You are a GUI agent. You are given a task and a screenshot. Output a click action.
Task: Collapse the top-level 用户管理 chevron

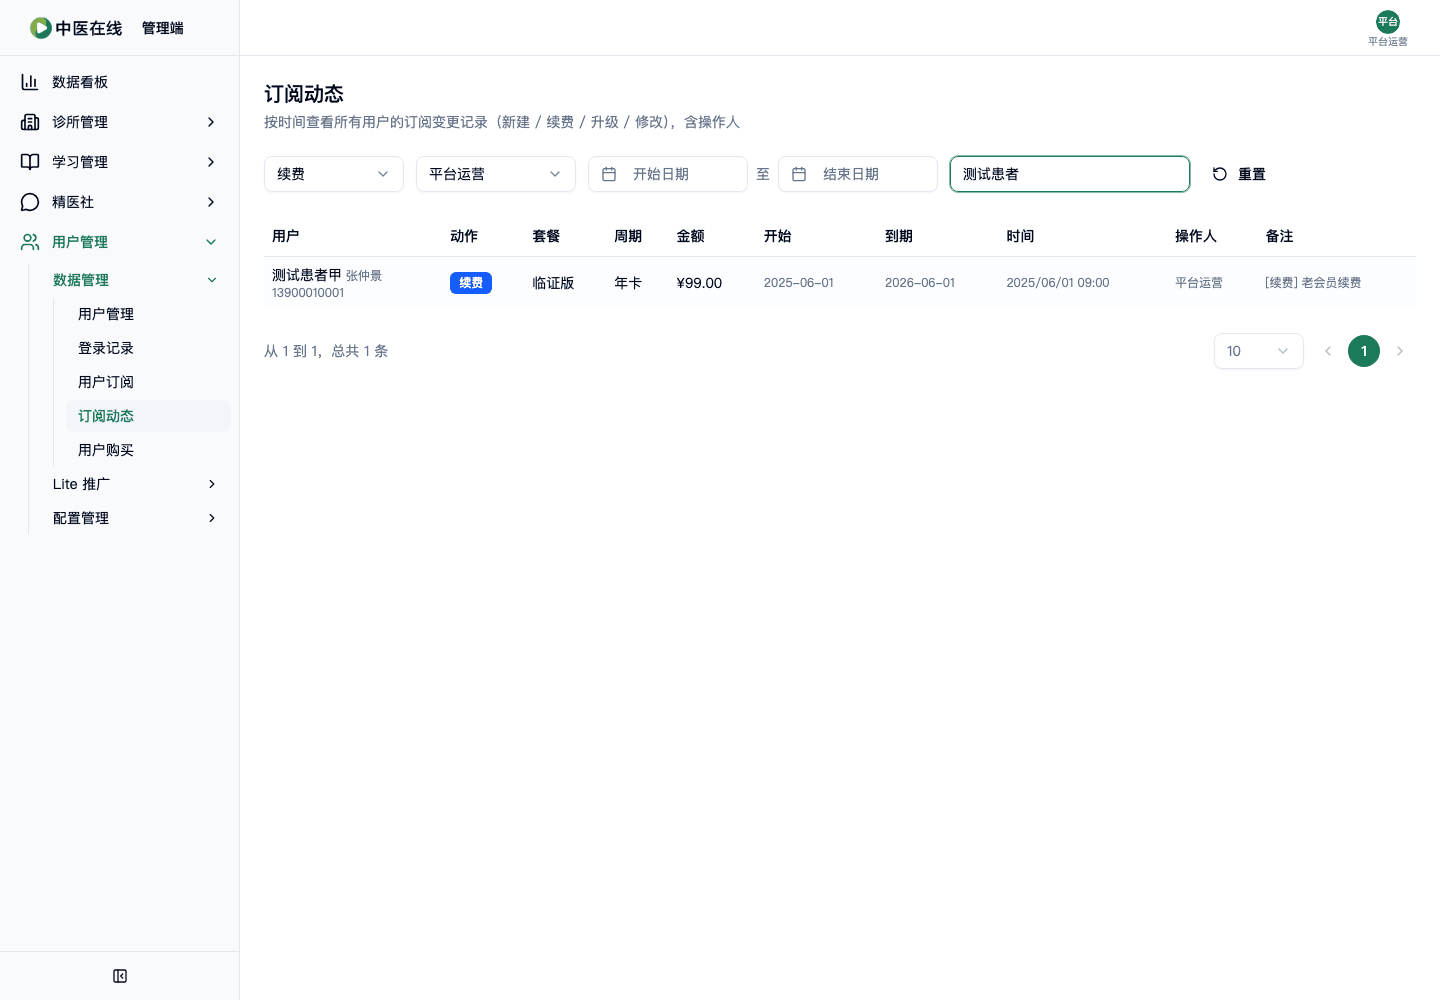[x=211, y=242]
